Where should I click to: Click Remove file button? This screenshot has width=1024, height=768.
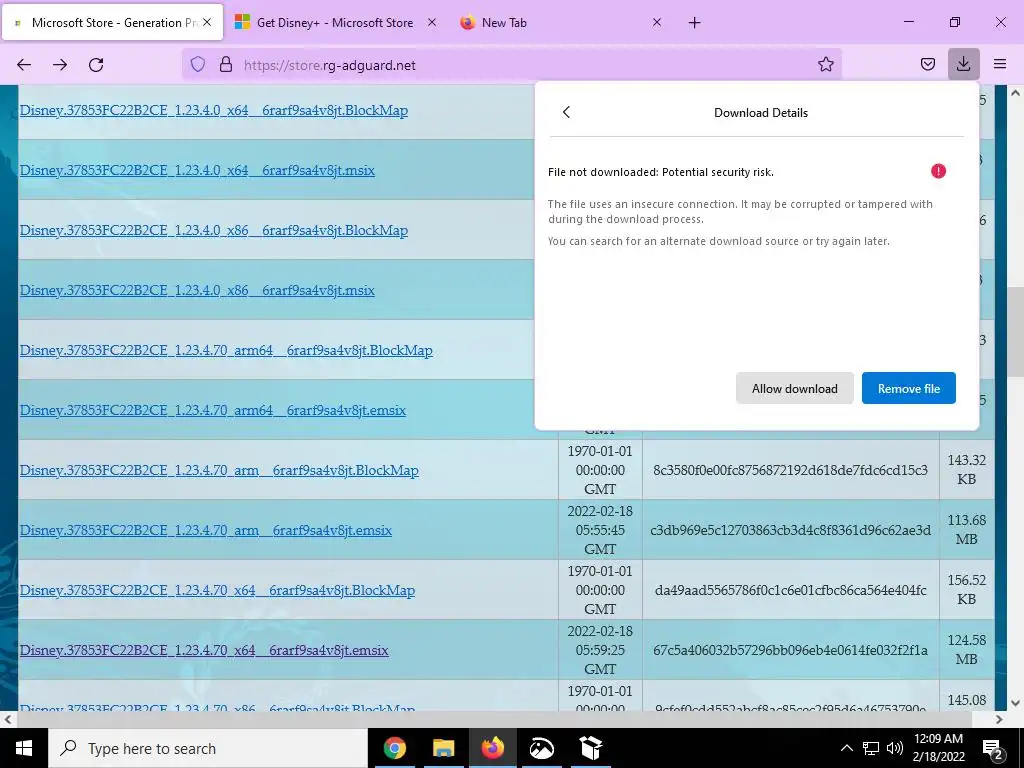tap(908, 389)
